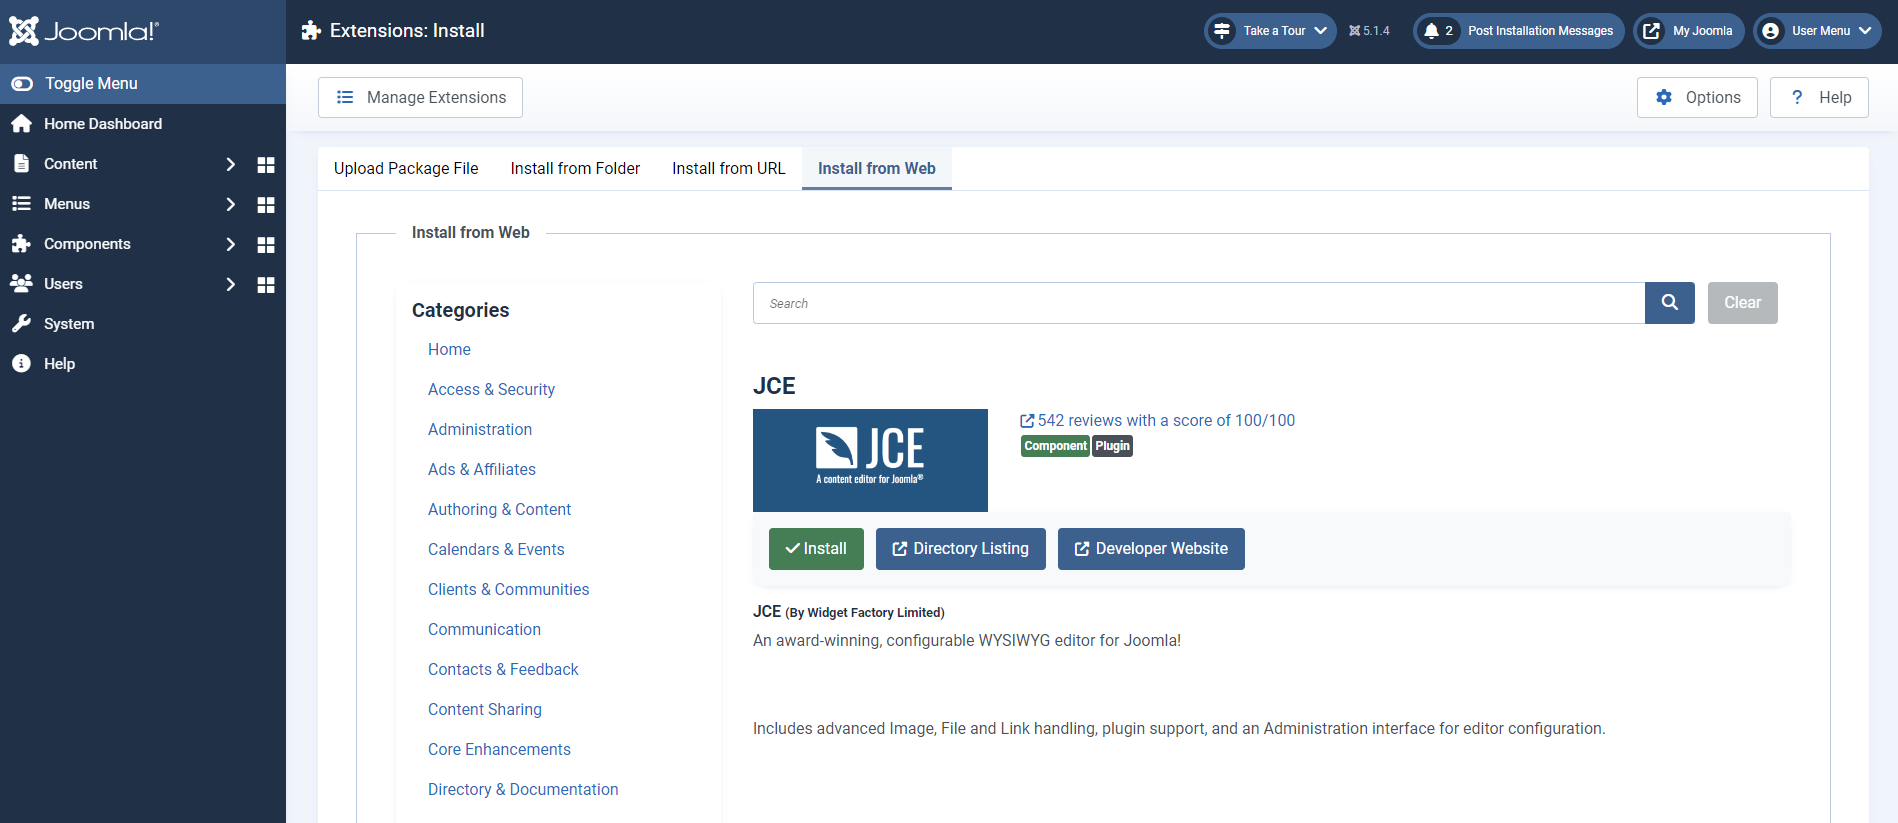Click the Plugin tag badge
The width and height of the screenshot is (1898, 823).
[1112, 446]
